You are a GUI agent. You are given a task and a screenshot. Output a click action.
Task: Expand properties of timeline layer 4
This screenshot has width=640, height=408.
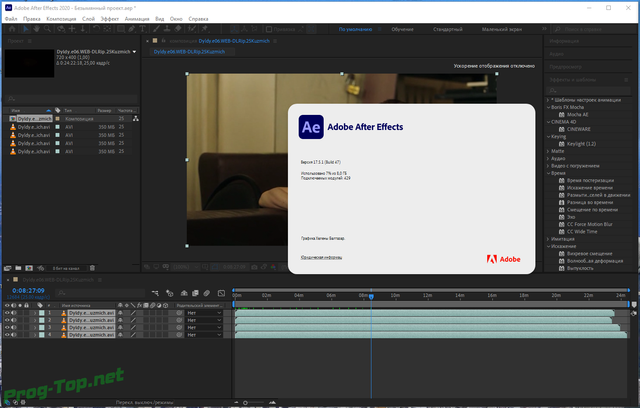pyautogui.click(x=35, y=335)
